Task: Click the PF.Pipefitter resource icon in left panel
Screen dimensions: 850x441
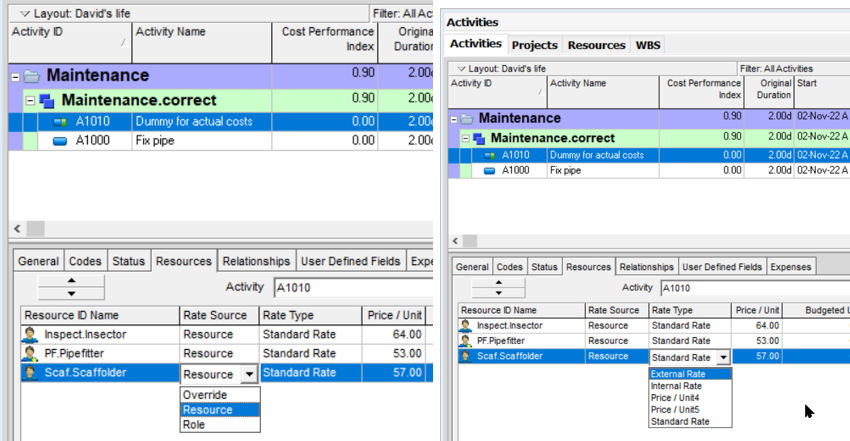Action: [29, 354]
